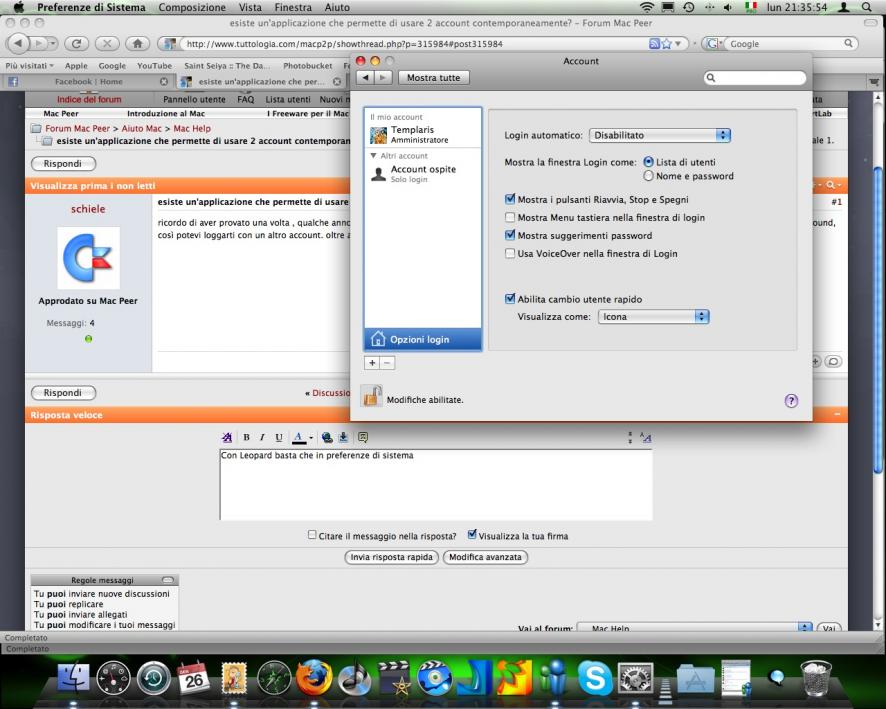The image size is (886, 709).
Task: Launch Safari compass icon in Dock
Action: [274, 678]
